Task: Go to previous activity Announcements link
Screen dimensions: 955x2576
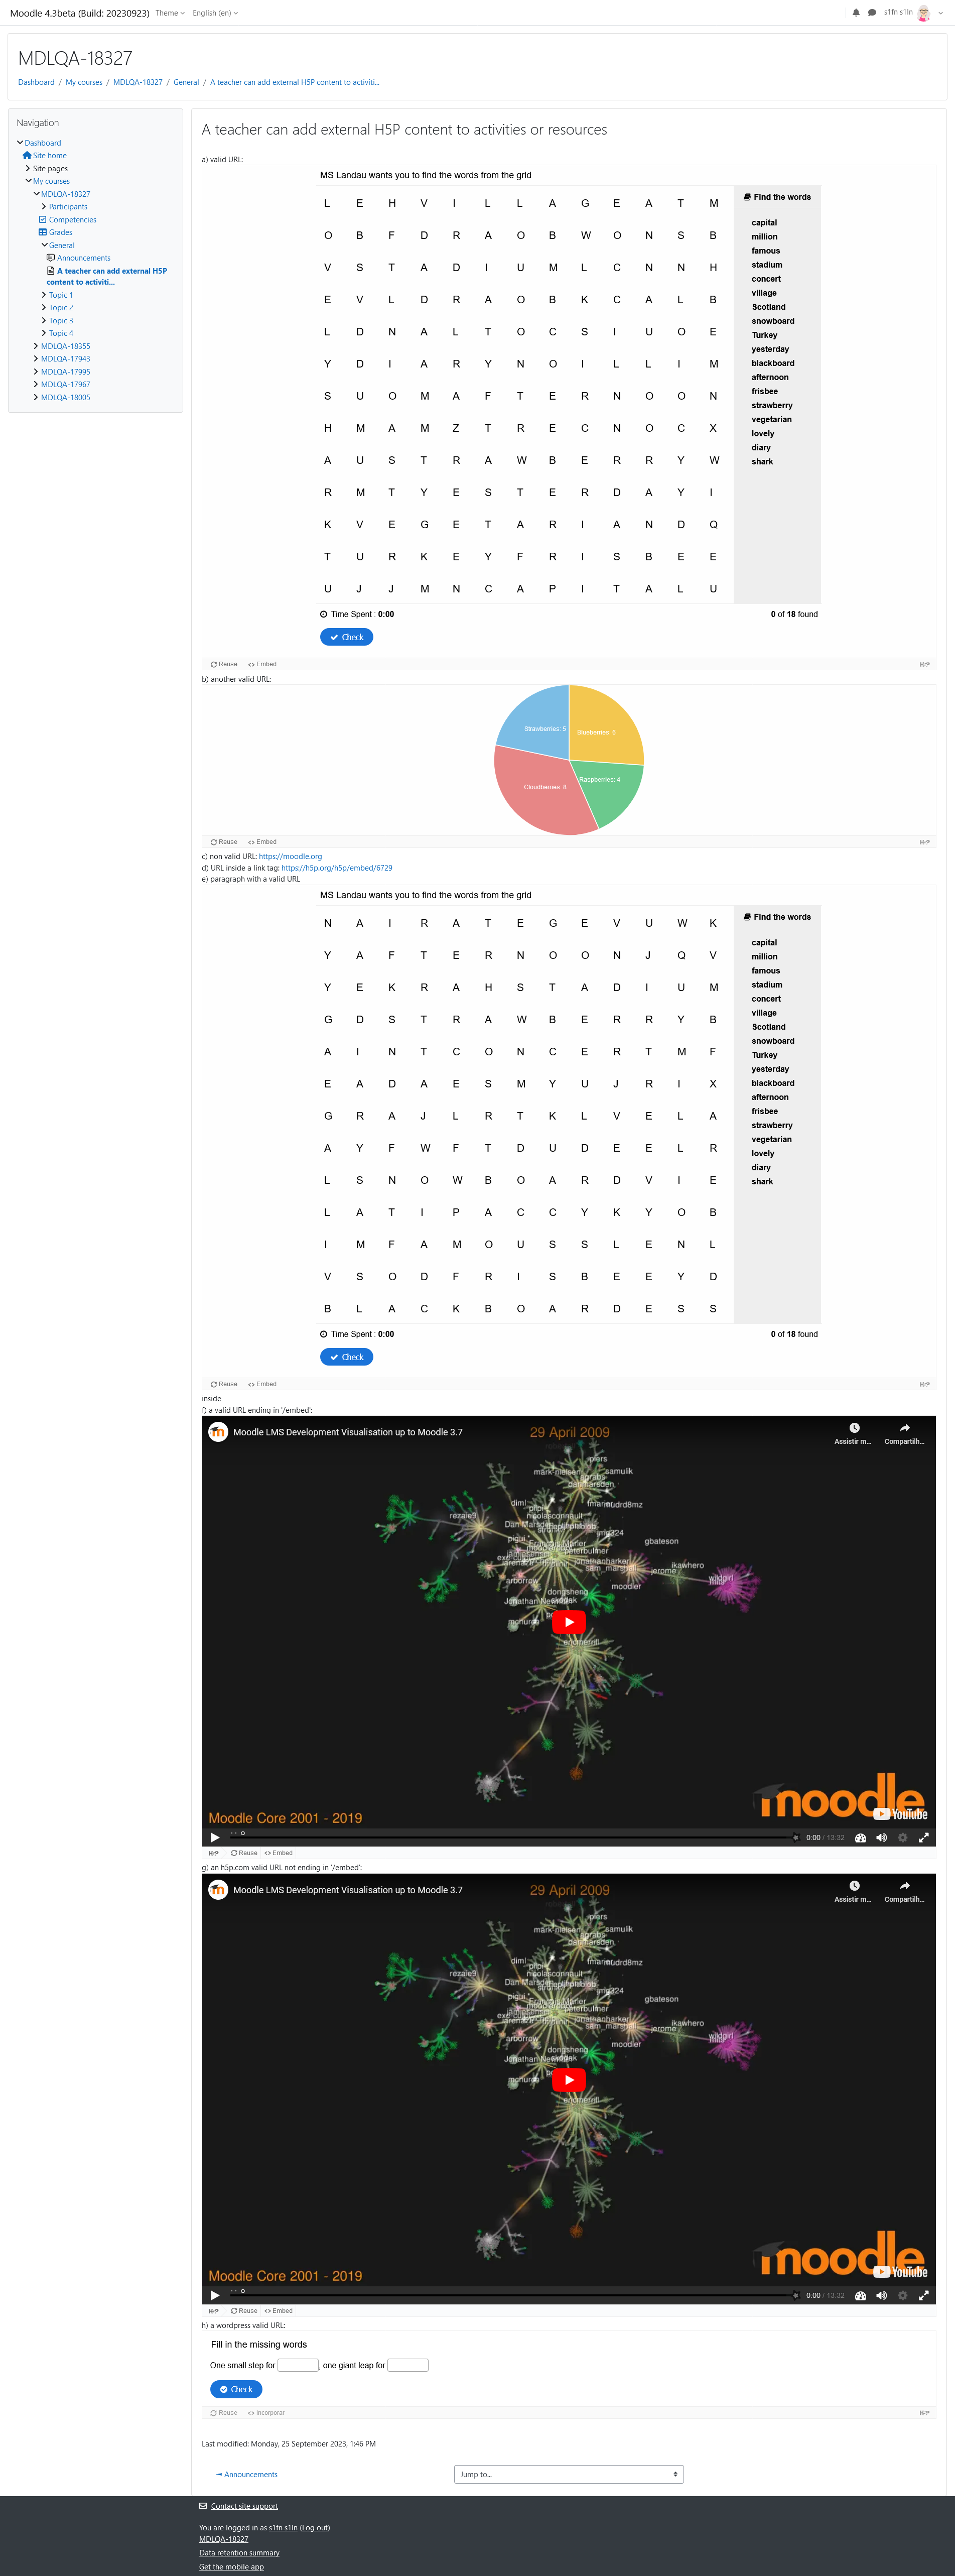Action: pos(247,2474)
